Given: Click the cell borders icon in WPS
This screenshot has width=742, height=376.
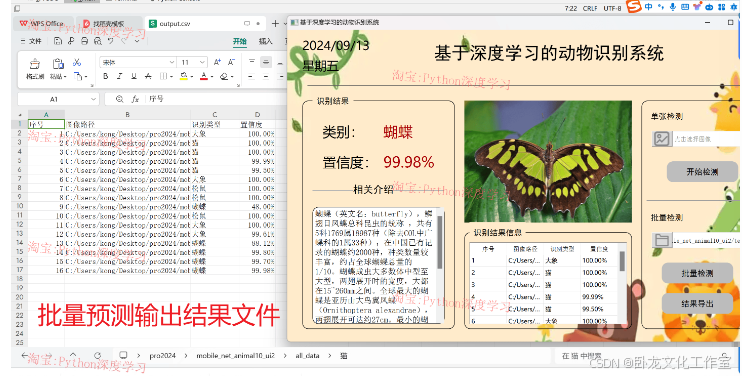Looking at the screenshot, I should [163, 76].
